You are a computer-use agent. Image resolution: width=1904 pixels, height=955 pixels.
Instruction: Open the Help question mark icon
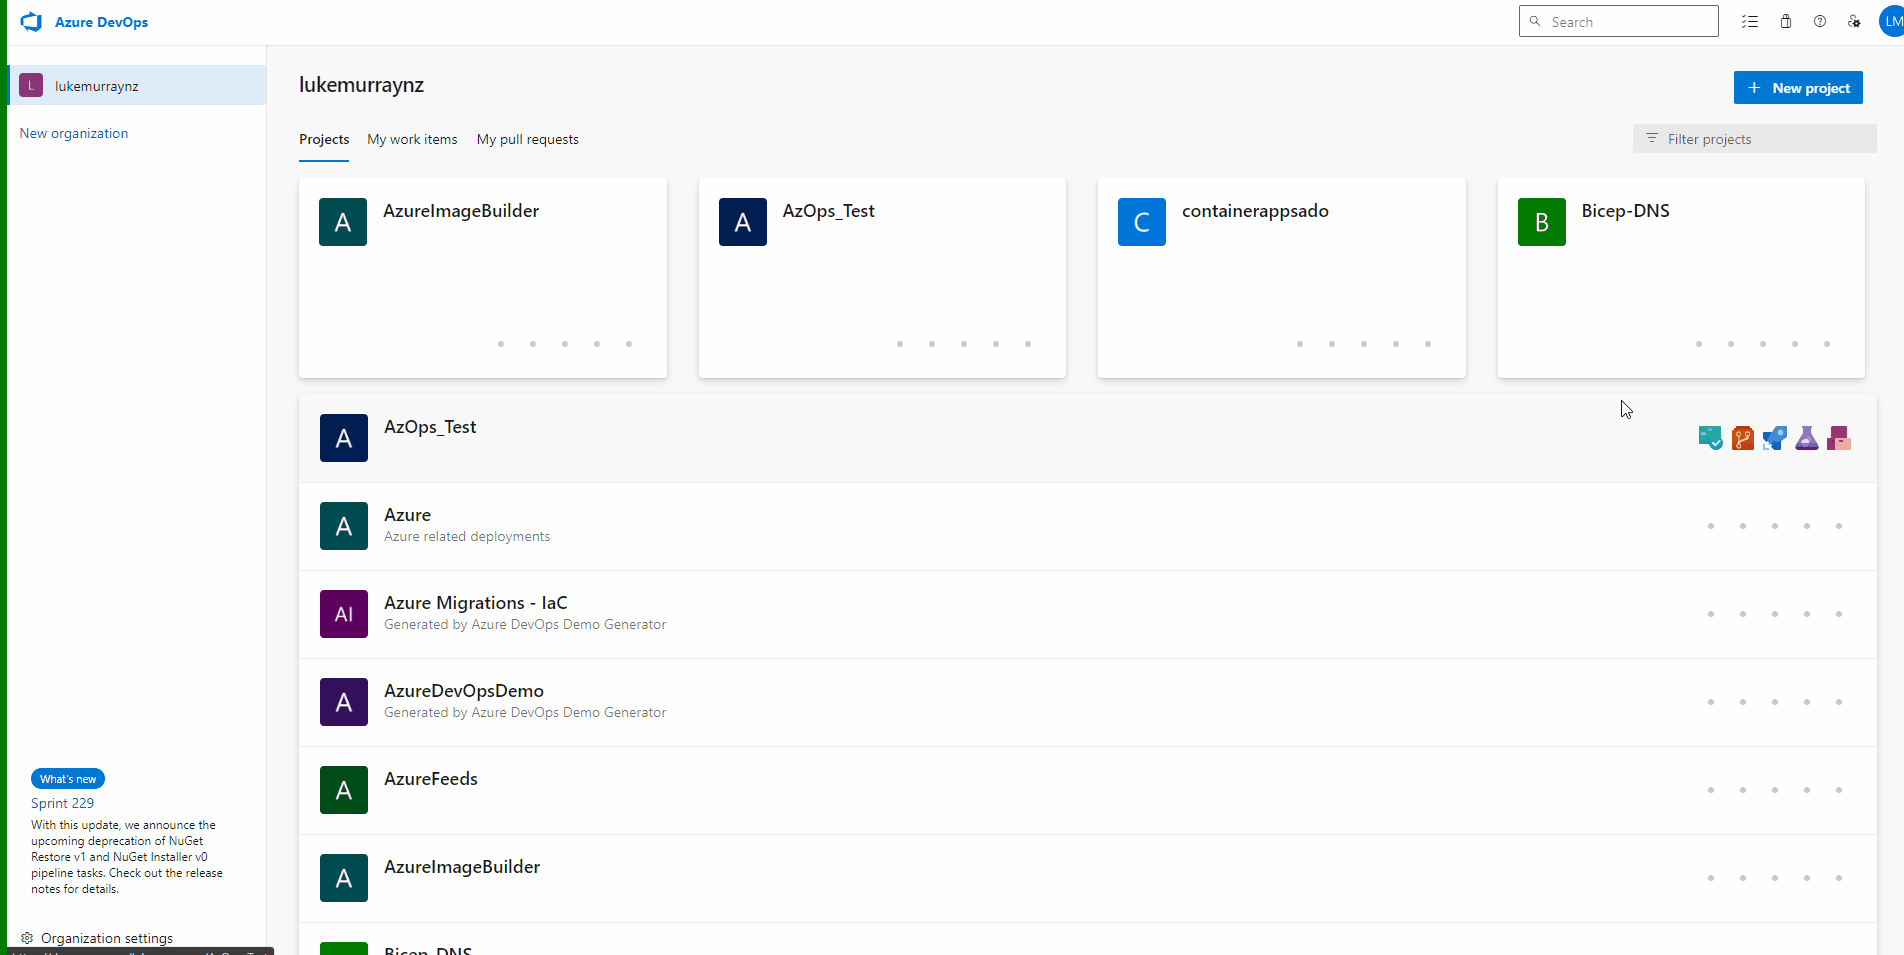coord(1820,21)
